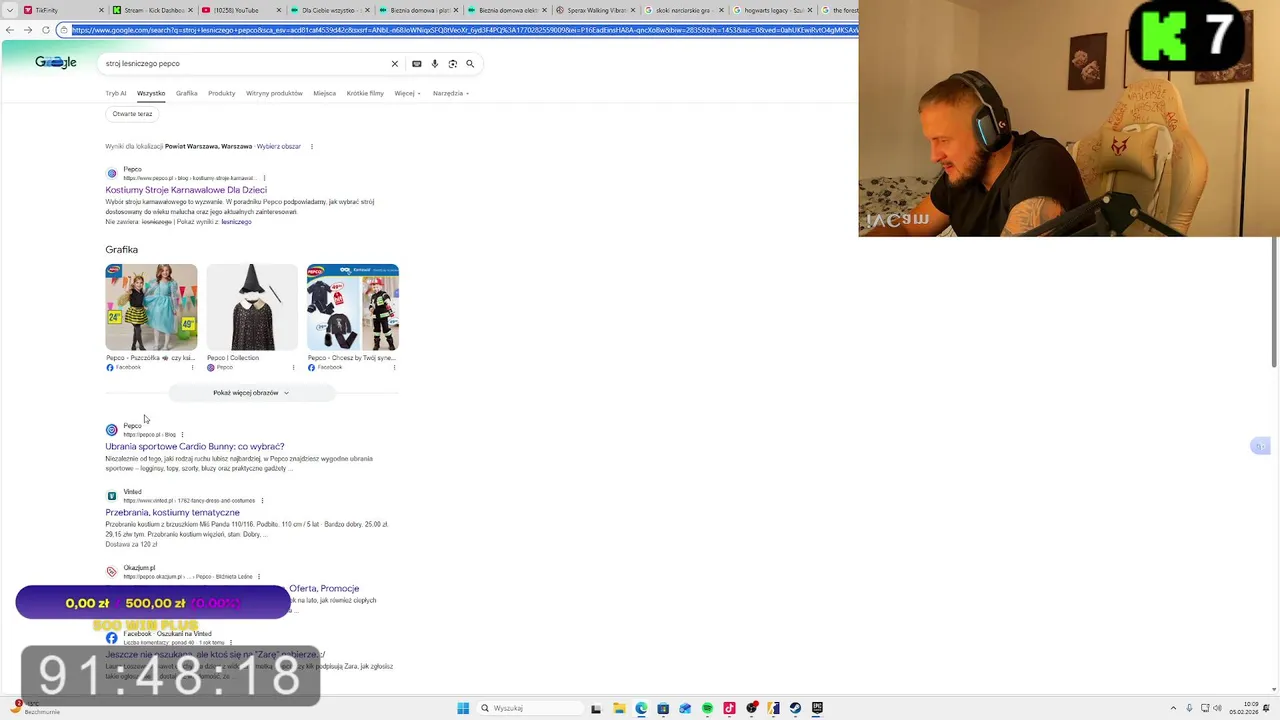Screen dimensions: 1280x720
Task: Click inside the Google search query field
Action: click(245, 63)
